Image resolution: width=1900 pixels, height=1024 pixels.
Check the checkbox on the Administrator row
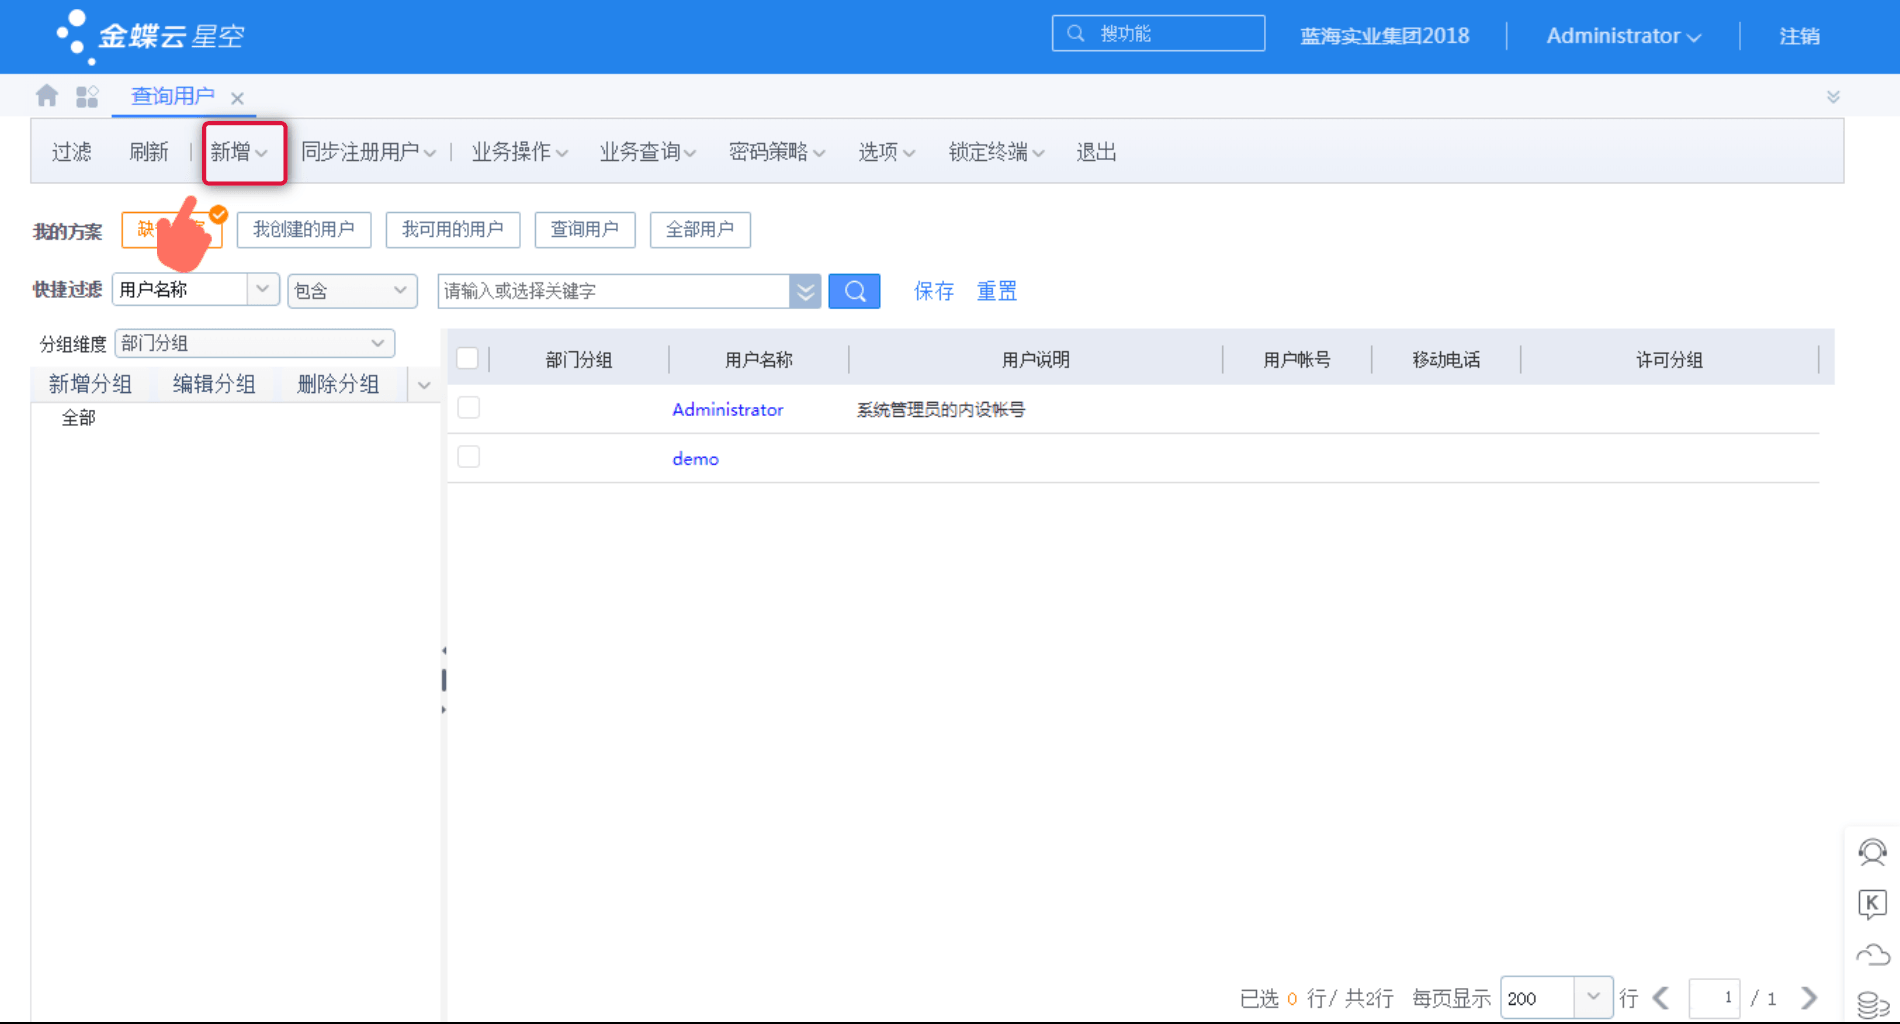click(467, 407)
